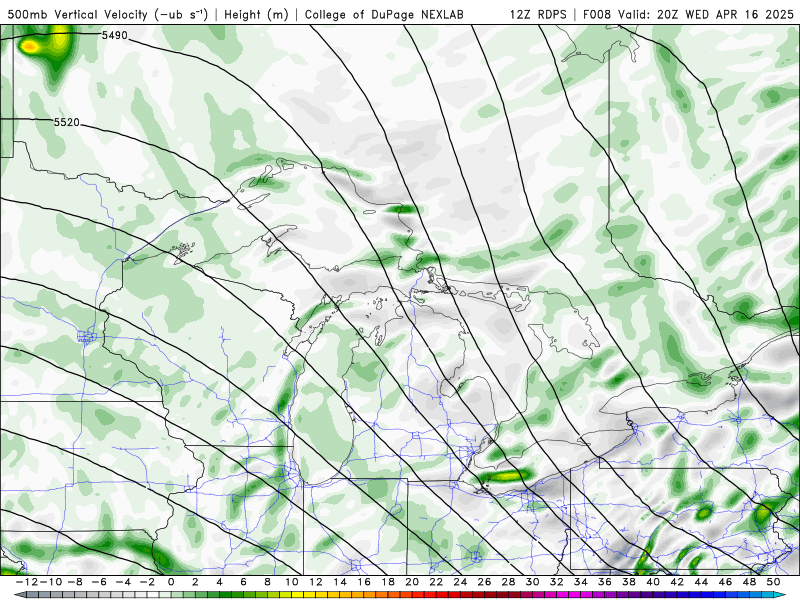This screenshot has width=800, height=600.
Task: Click the '34' color scale value
Action: 581,582
